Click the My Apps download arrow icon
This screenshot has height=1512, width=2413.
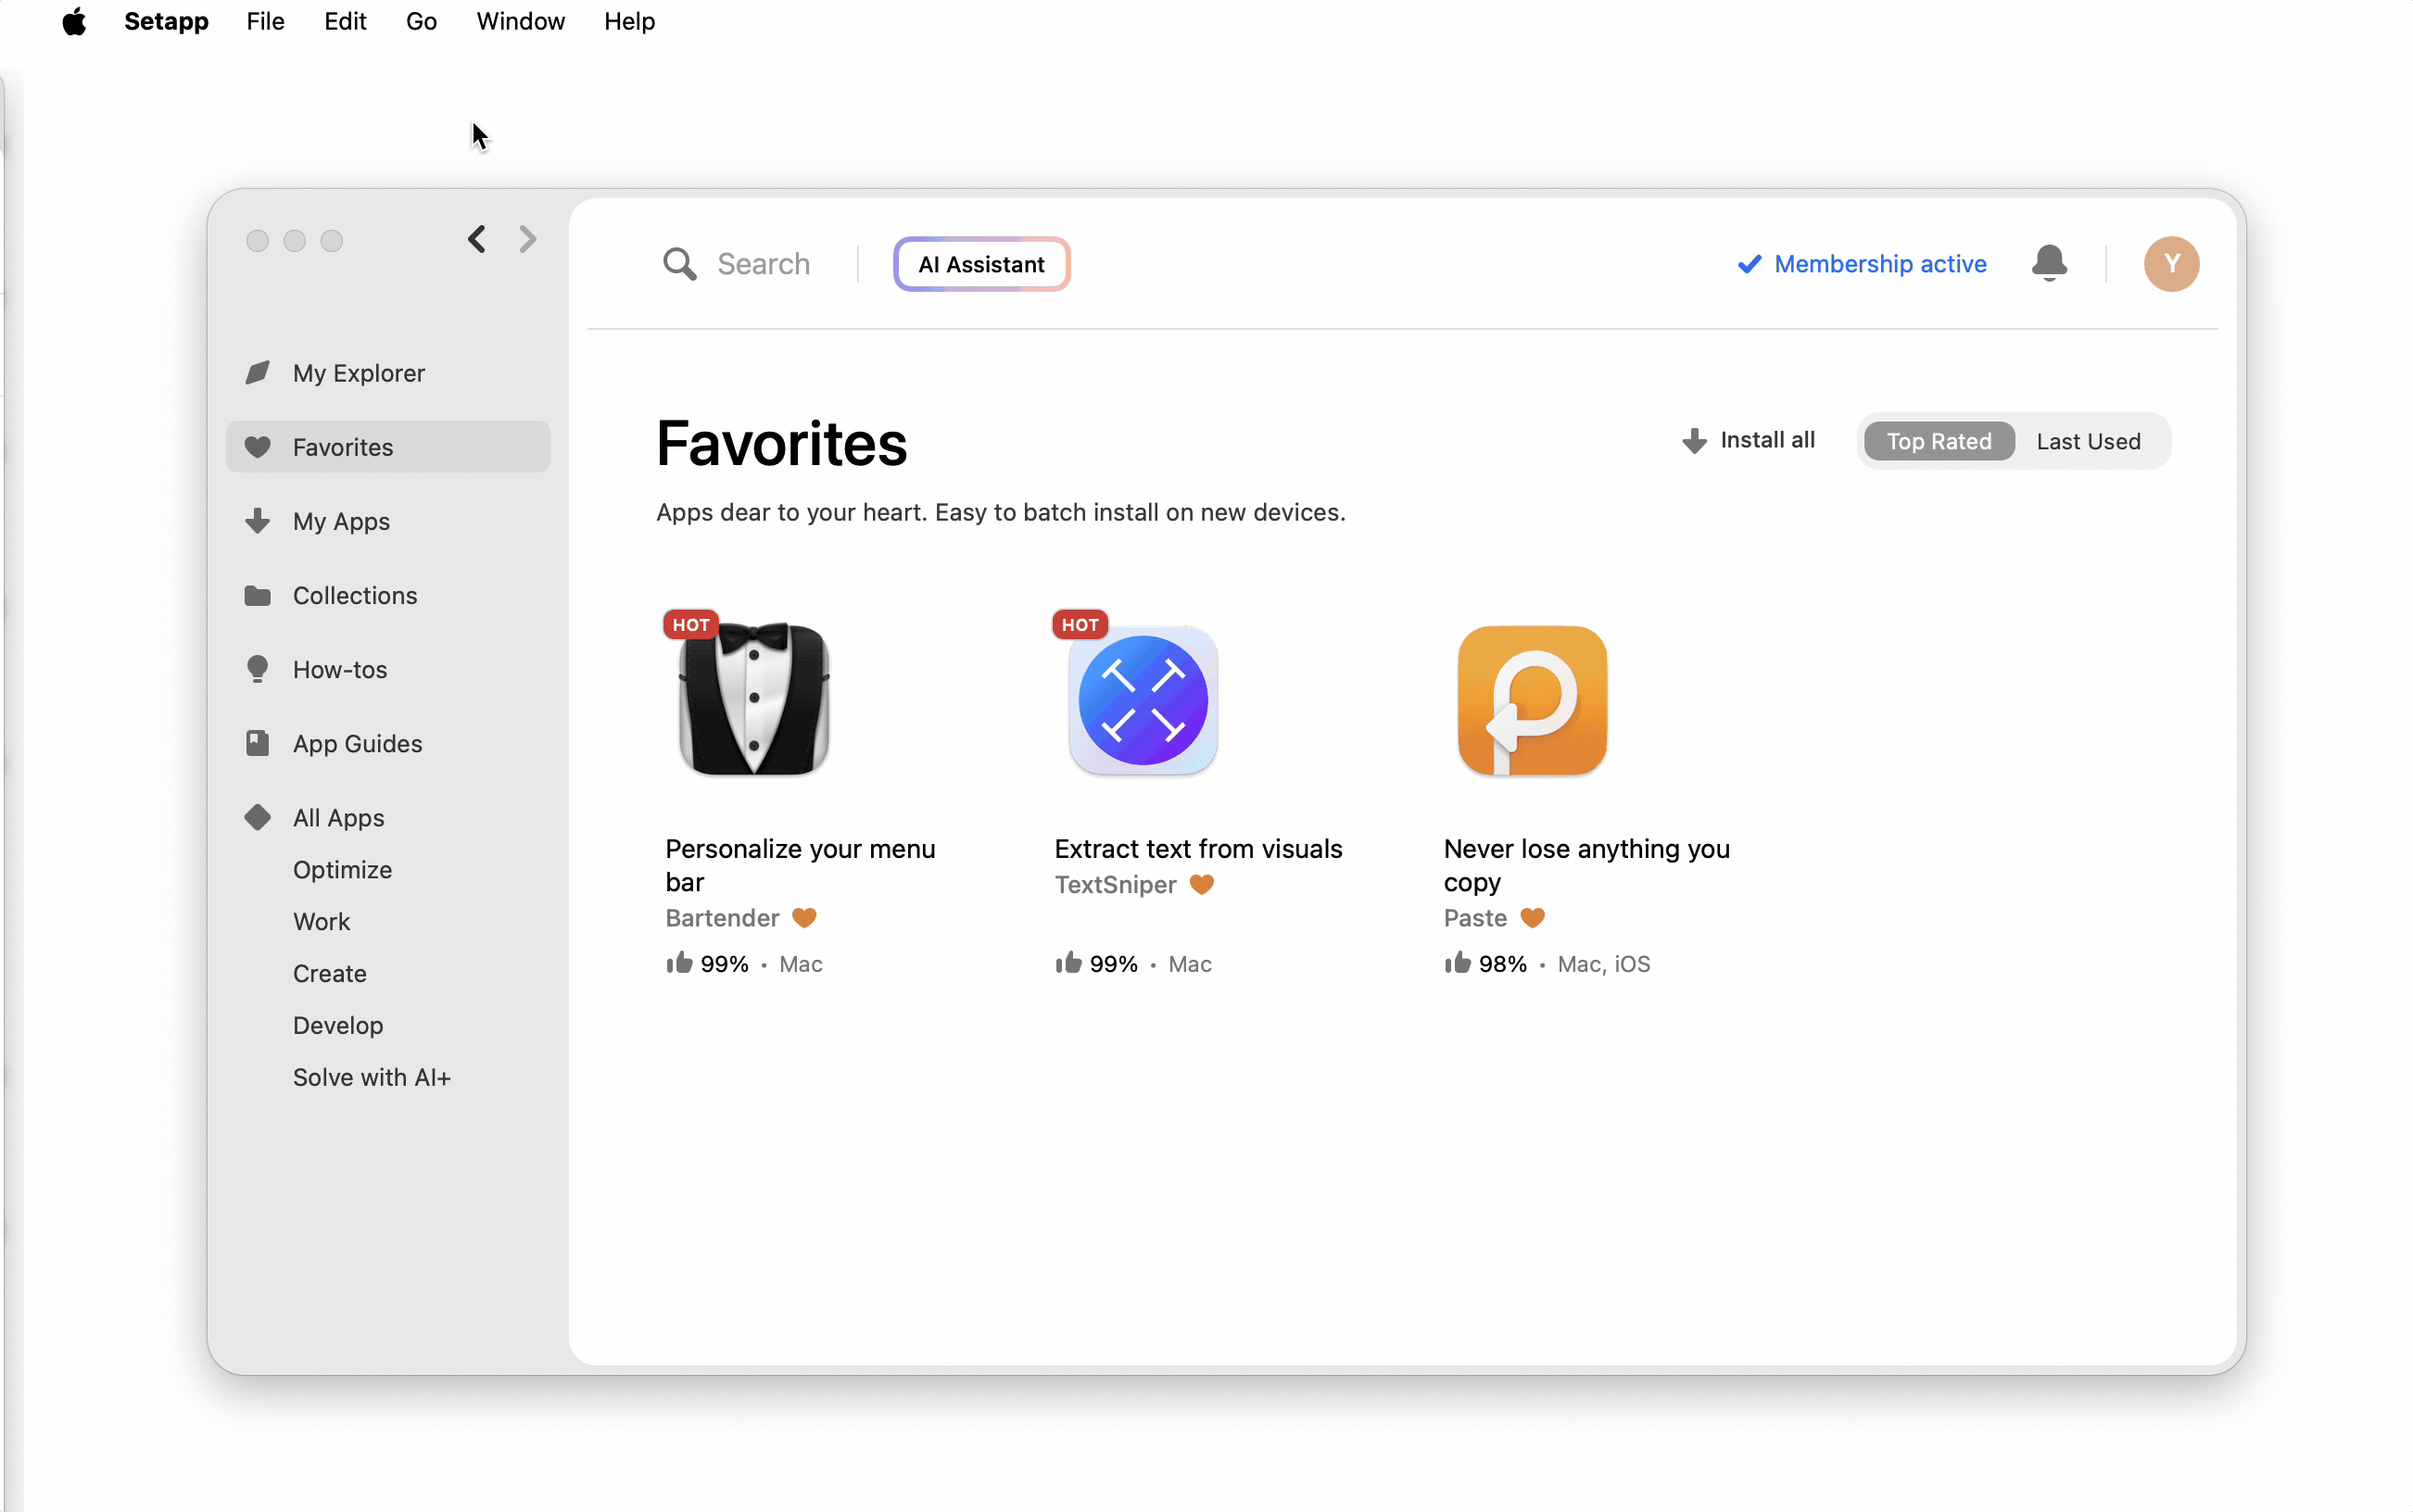coord(257,521)
